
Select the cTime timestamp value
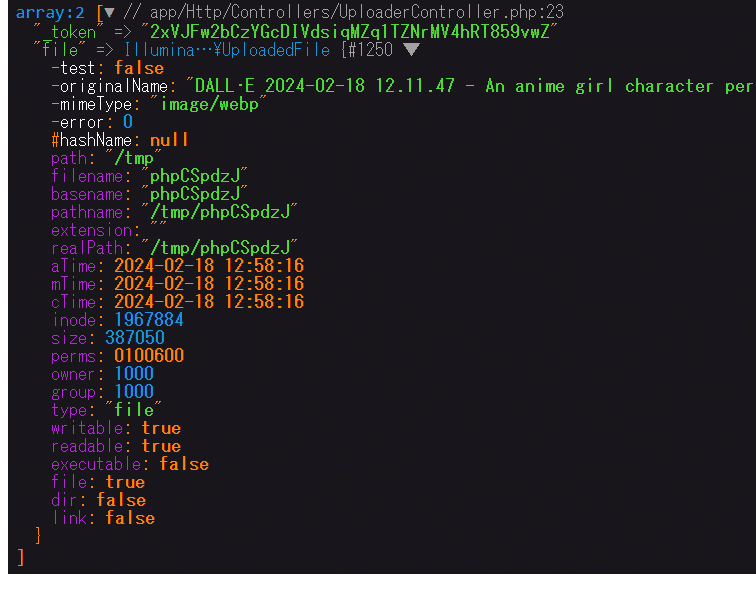coord(209,302)
